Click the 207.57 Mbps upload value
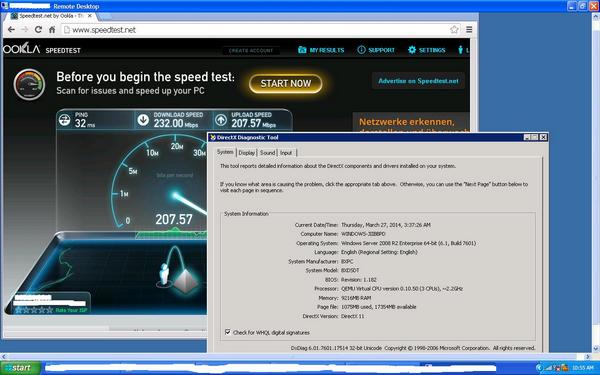The height and width of the screenshot is (375, 600). pos(253,123)
